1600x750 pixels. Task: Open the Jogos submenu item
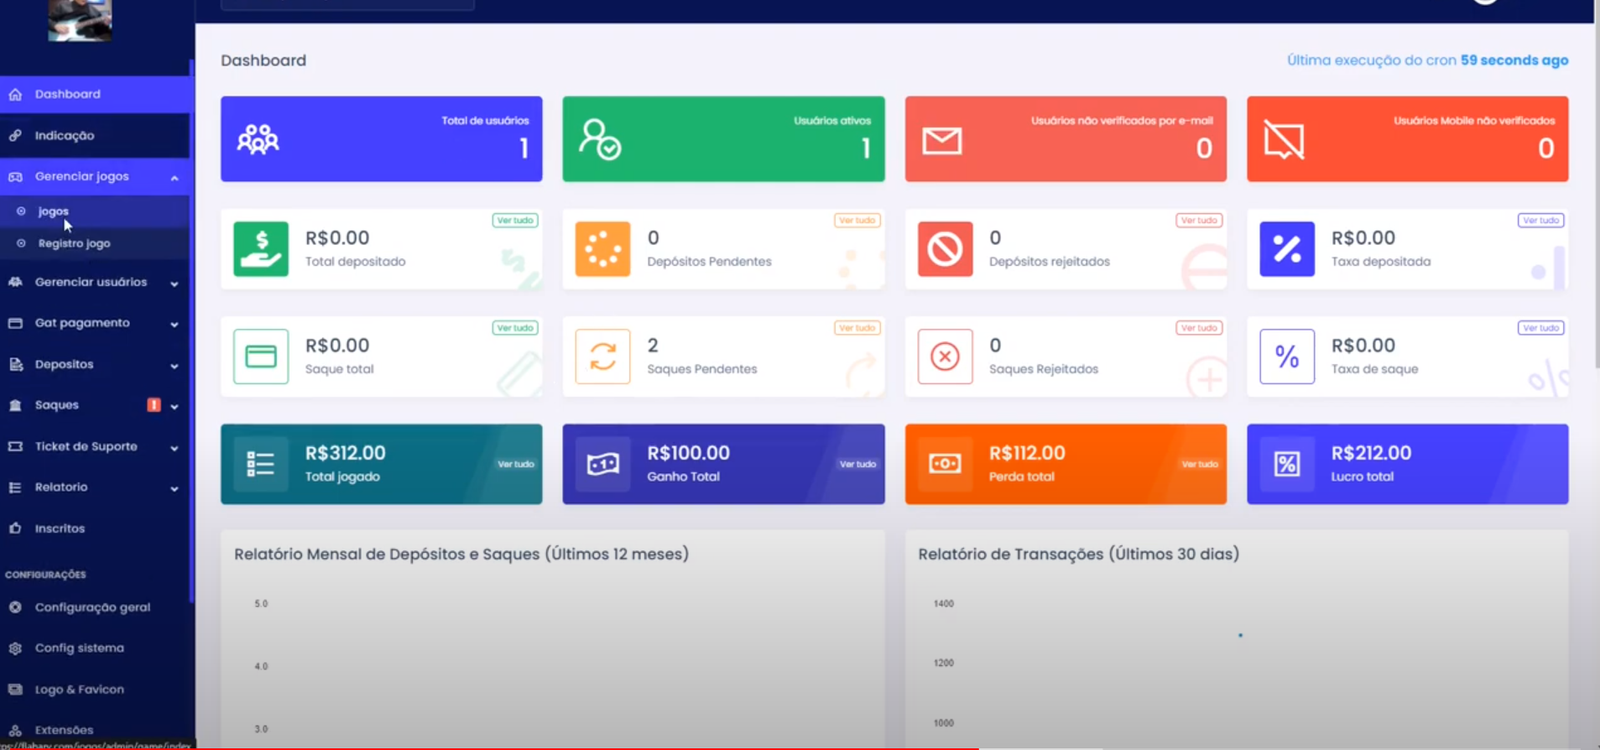[x=53, y=212]
